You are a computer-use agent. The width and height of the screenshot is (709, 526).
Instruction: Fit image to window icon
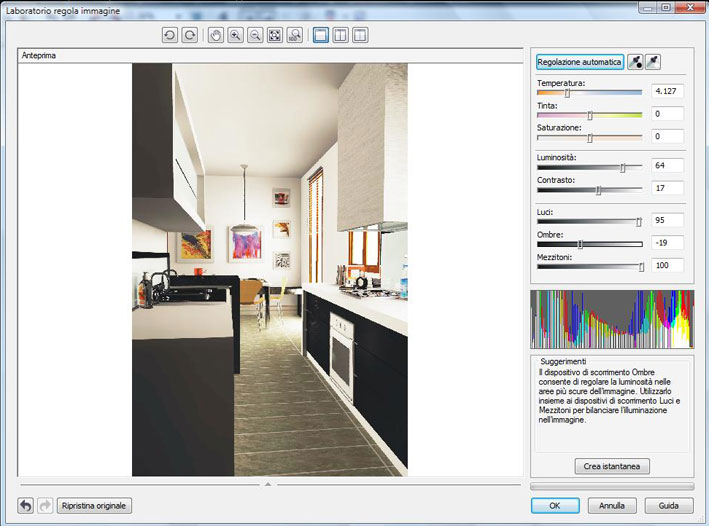275,35
